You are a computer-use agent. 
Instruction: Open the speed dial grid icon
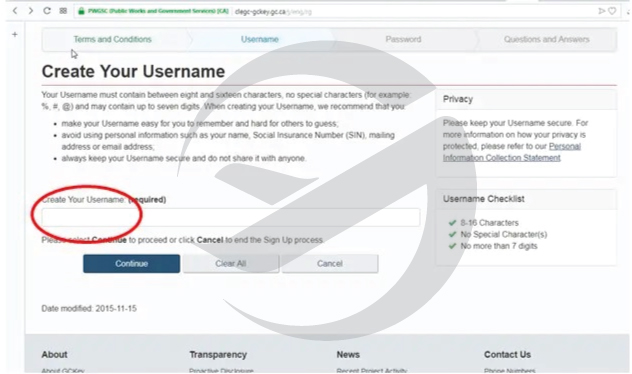(x=63, y=11)
